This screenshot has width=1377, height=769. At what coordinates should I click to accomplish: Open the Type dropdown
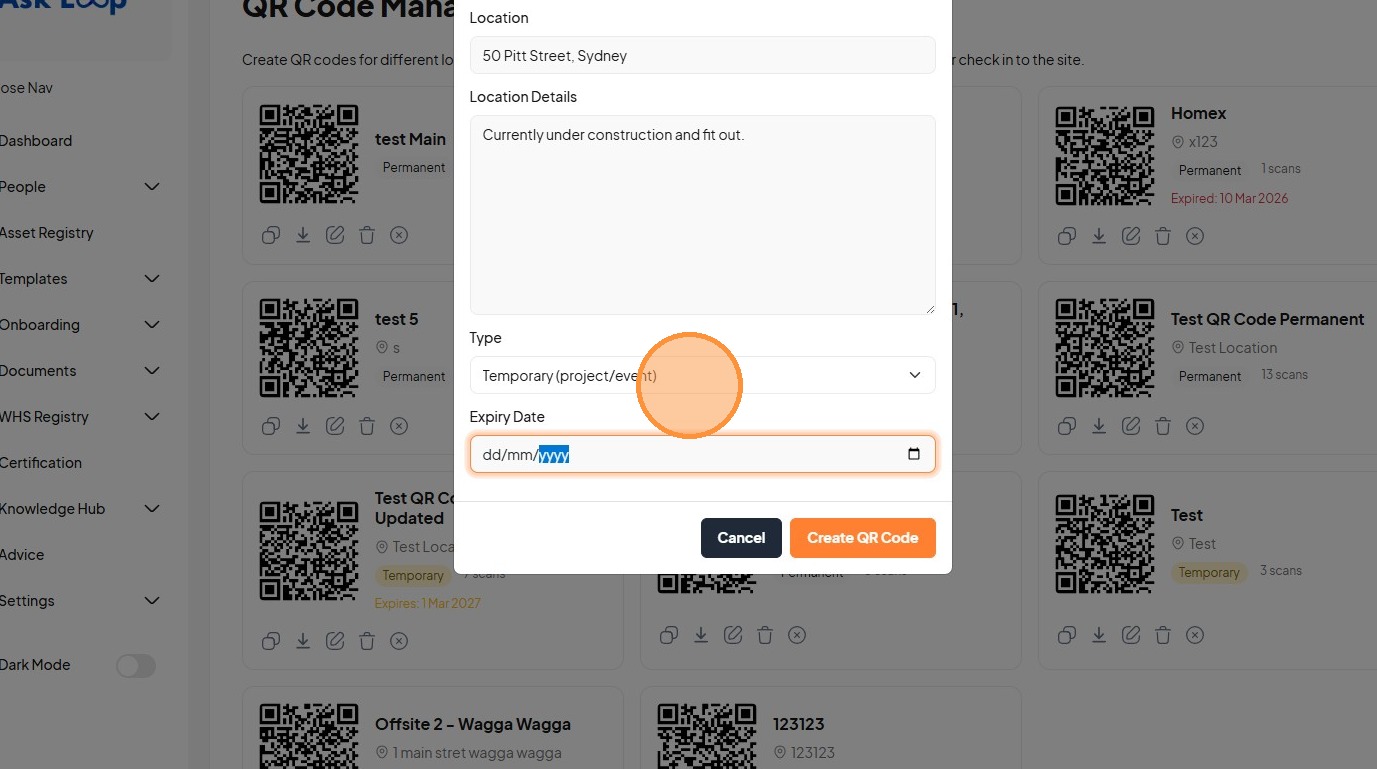coord(702,375)
